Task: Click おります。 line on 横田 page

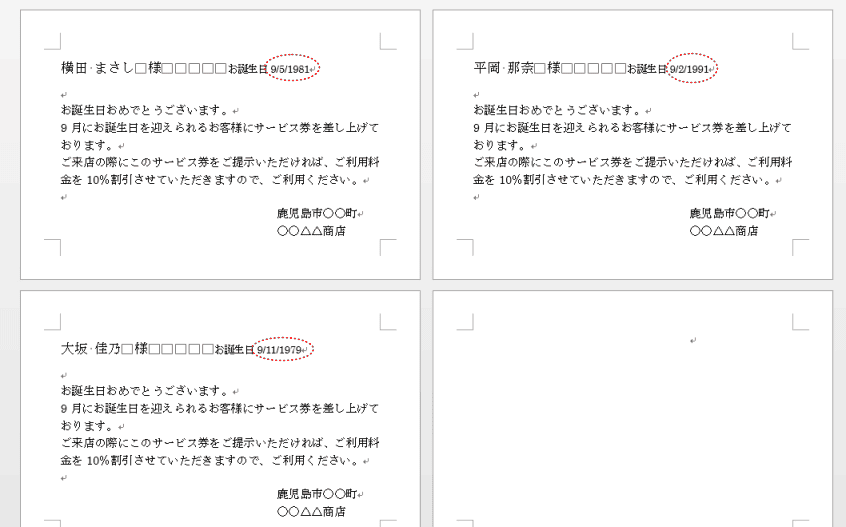Action: click(89, 145)
